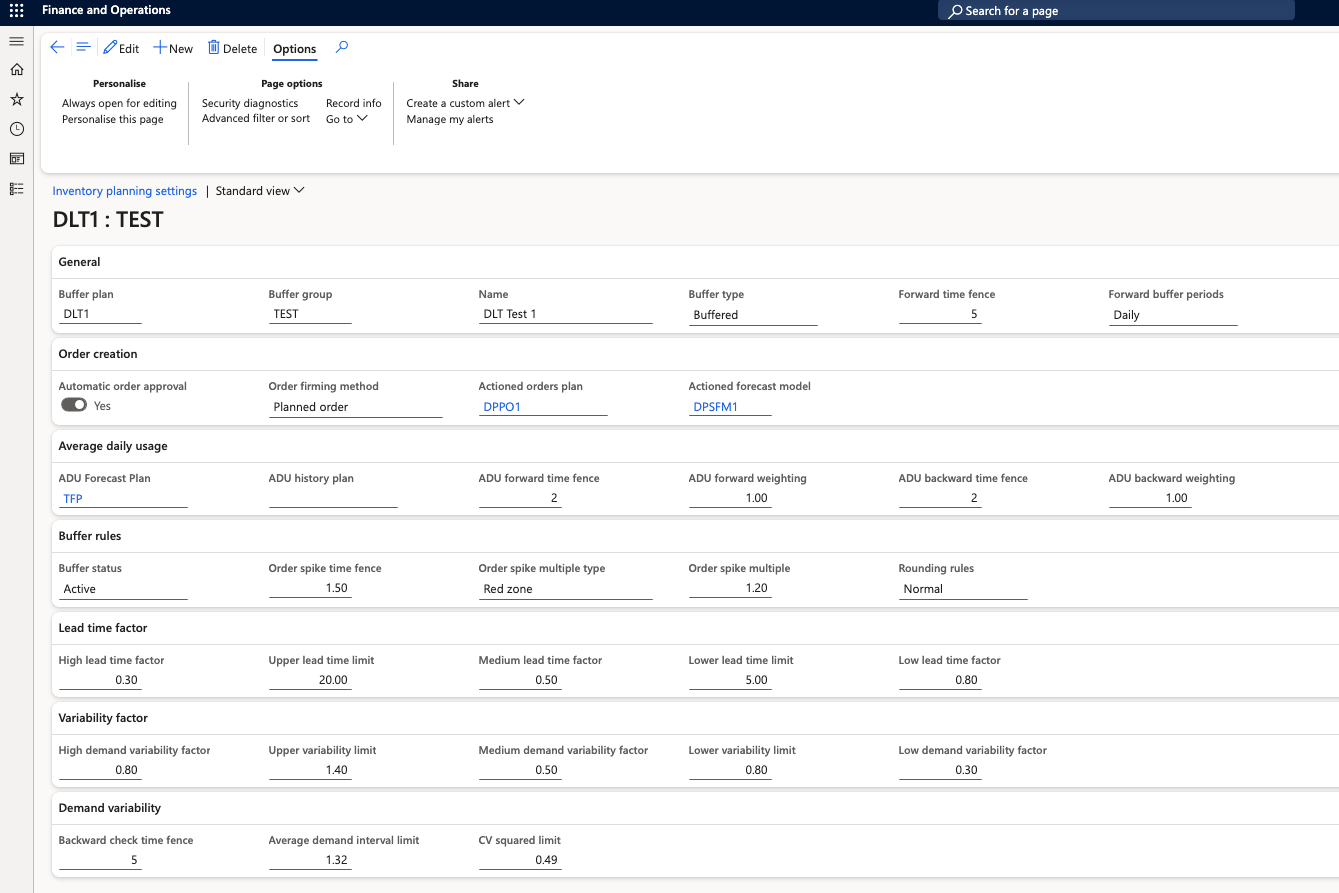
Task: Open the Go to dropdown
Action: (346, 119)
